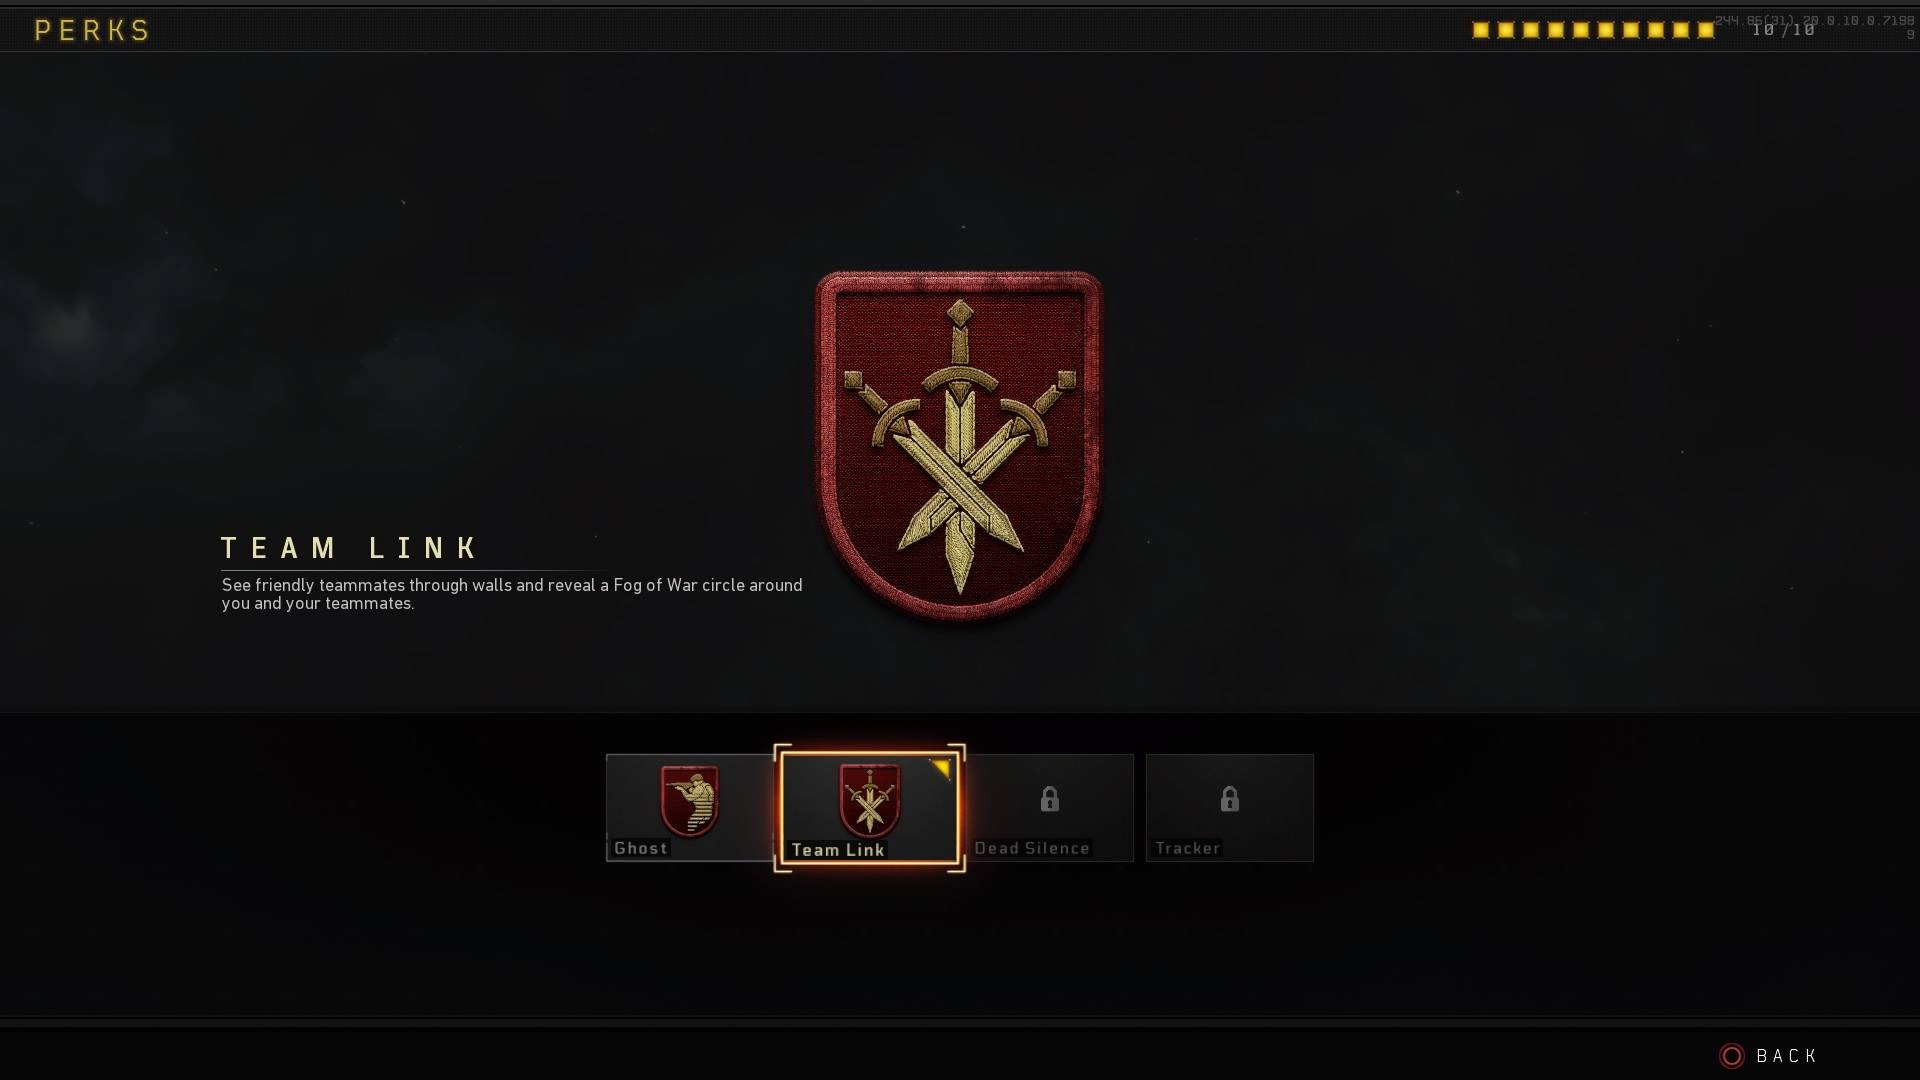Viewport: 1920px width, 1080px height.
Task: Click the yellow corner marker on Team Link tile
Action: [941, 768]
